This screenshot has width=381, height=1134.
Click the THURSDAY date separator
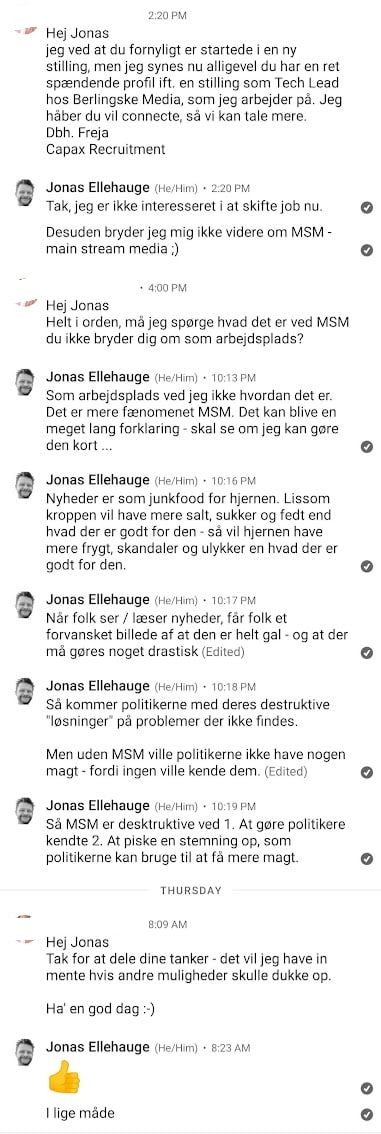191,890
